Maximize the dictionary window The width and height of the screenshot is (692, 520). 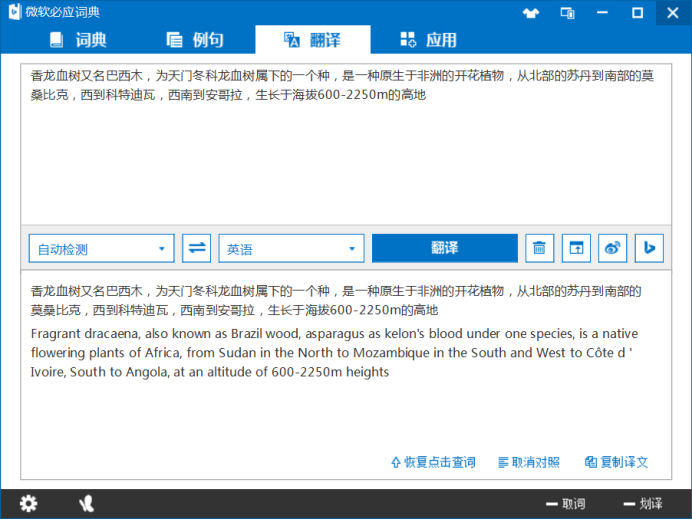click(x=637, y=13)
